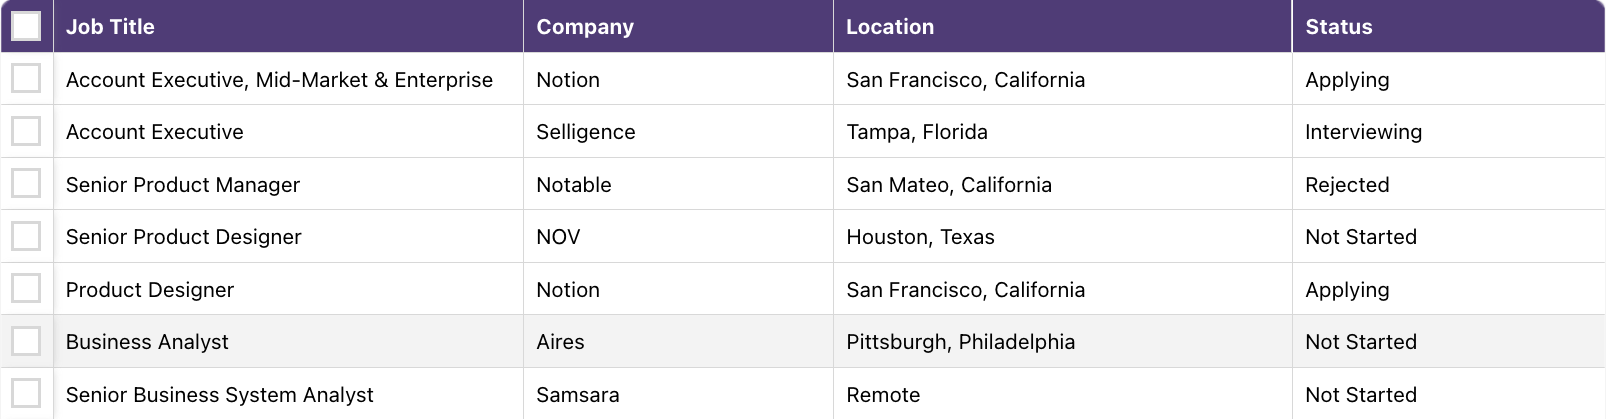The width and height of the screenshot is (1606, 419).
Task: Open the Rejected status cell
Action: point(1347,185)
